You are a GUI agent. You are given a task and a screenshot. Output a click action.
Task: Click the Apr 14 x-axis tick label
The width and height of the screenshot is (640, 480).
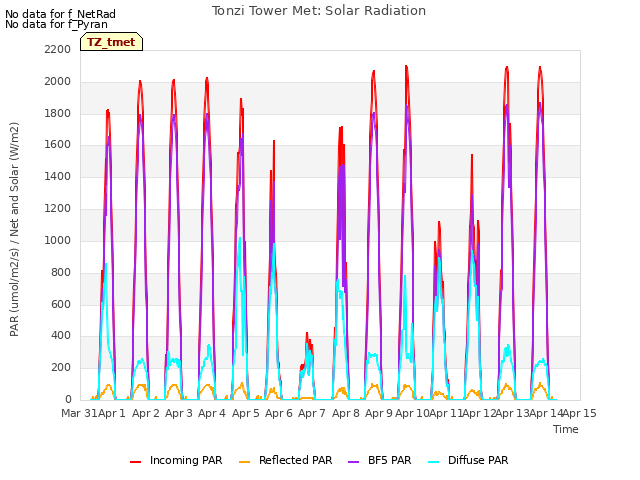click(546, 413)
